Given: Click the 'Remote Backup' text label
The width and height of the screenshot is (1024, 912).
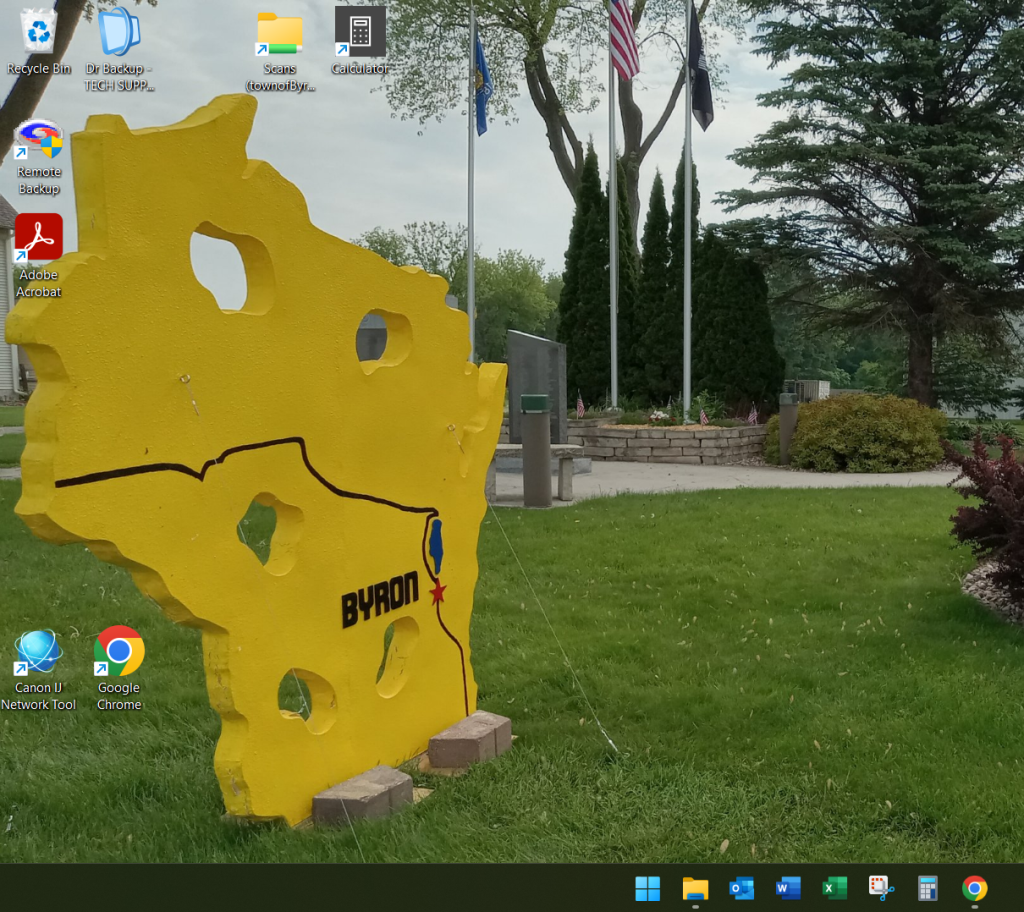Looking at the screenshot, I should 39,180.
